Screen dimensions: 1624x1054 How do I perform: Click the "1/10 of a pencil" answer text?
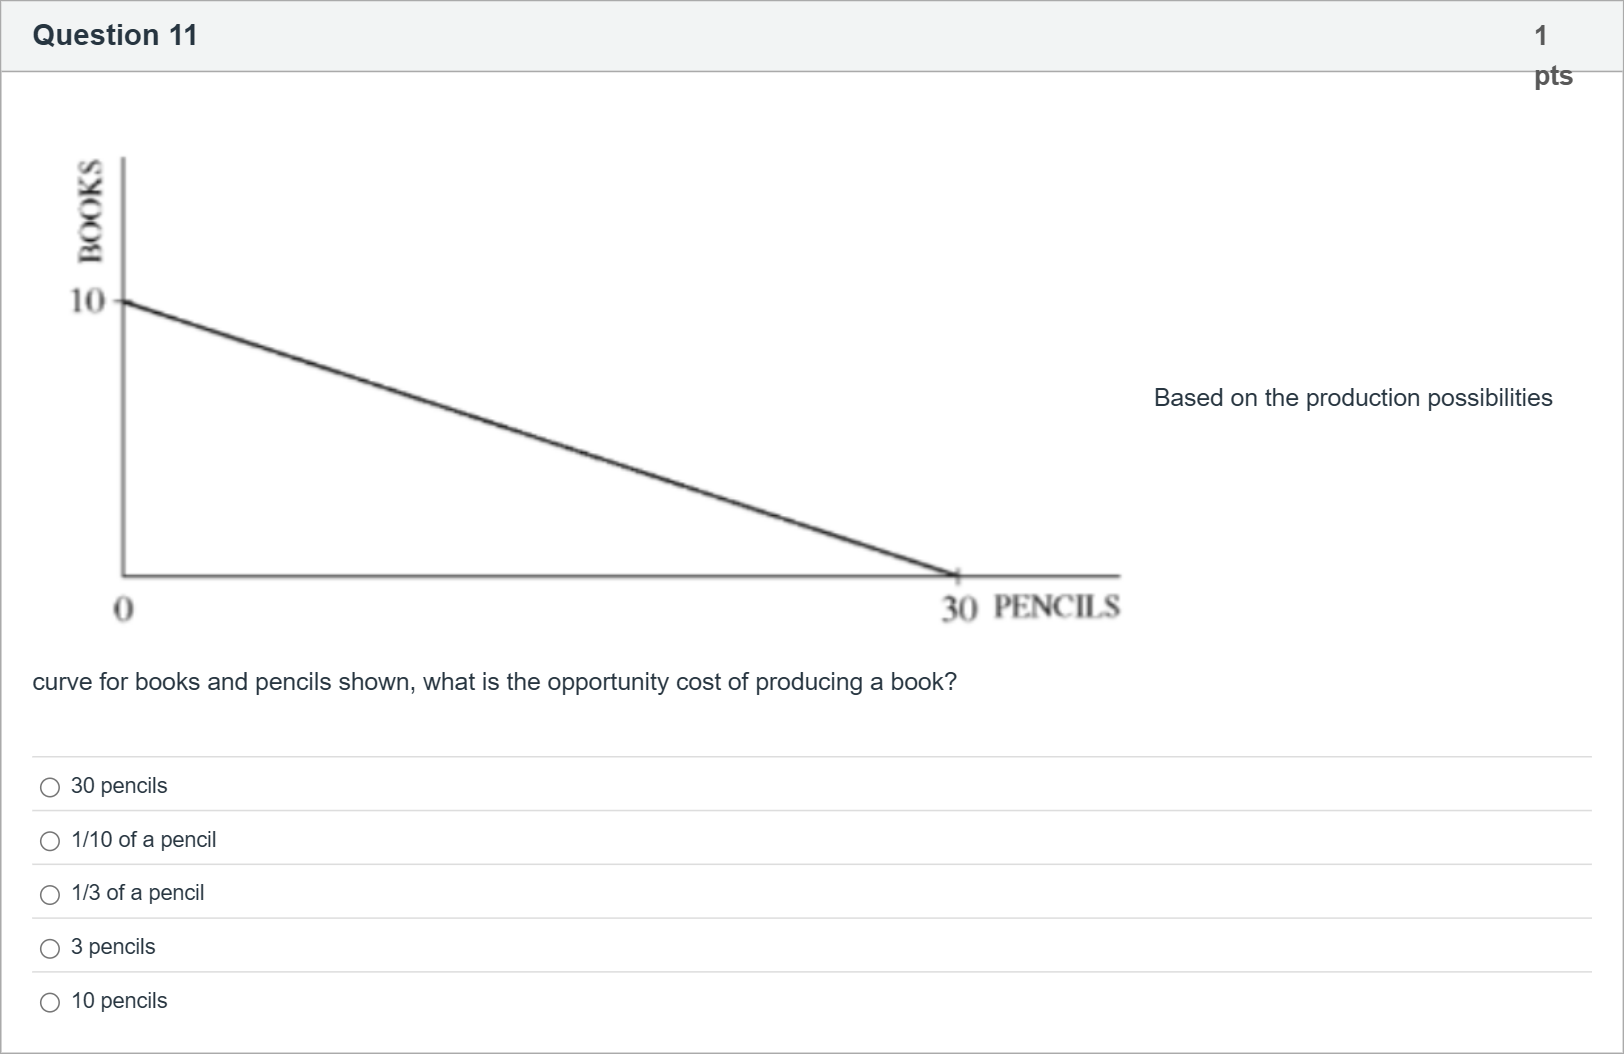point(143,840)
